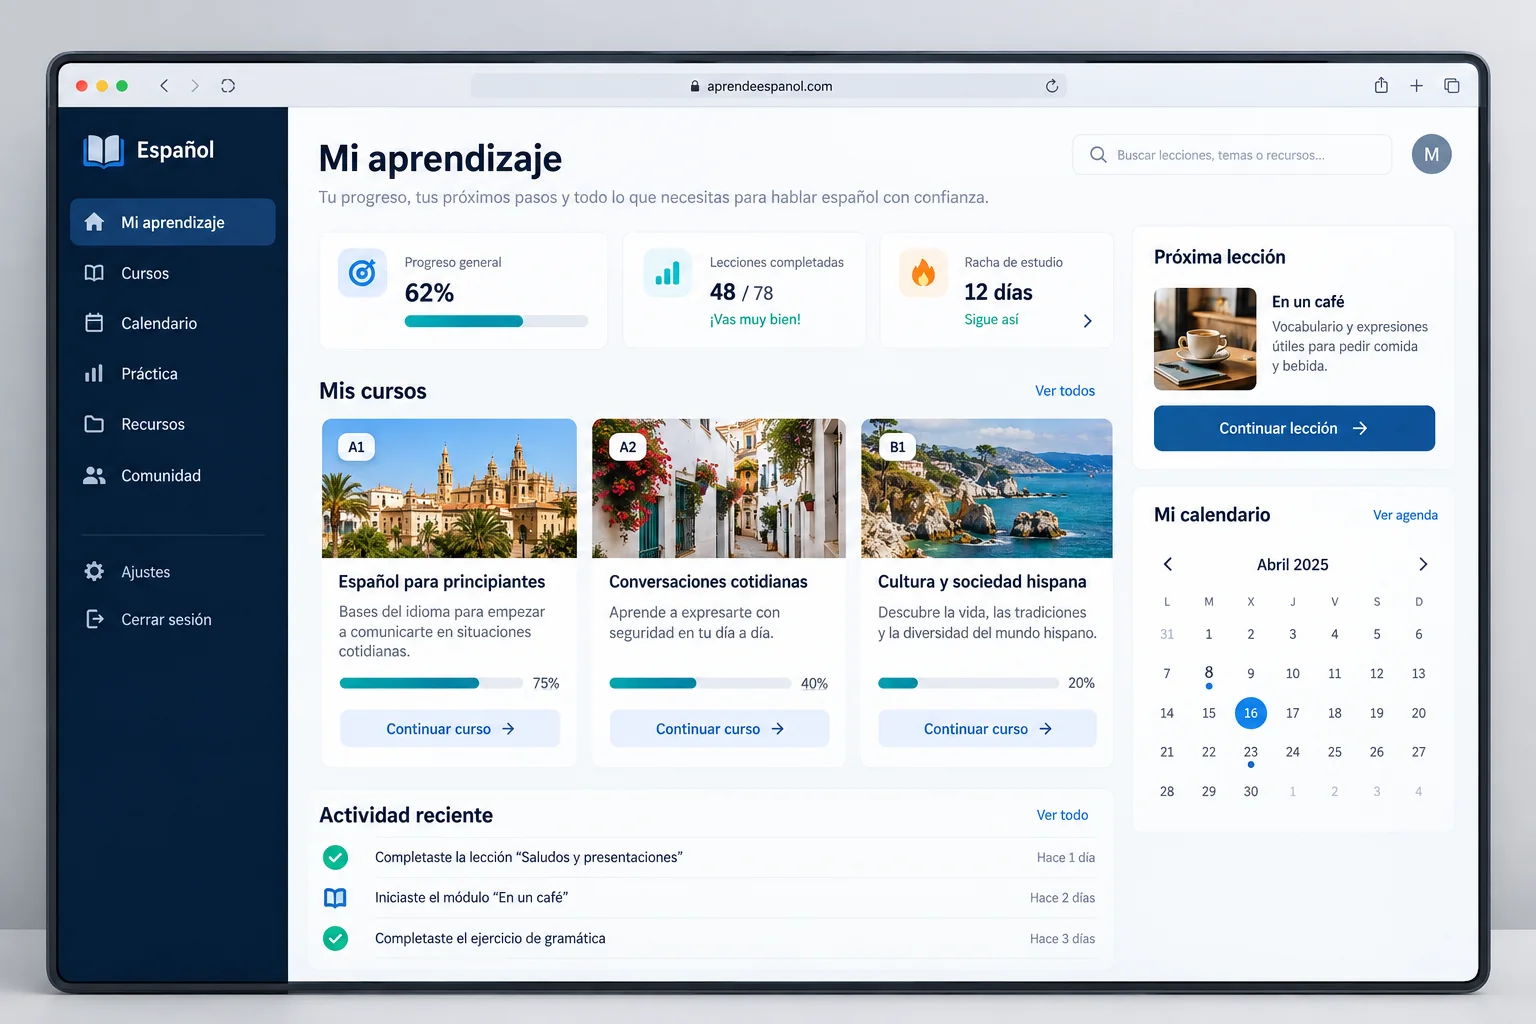Continue the Cultura y sociedad hispana course

pos(987,729)
